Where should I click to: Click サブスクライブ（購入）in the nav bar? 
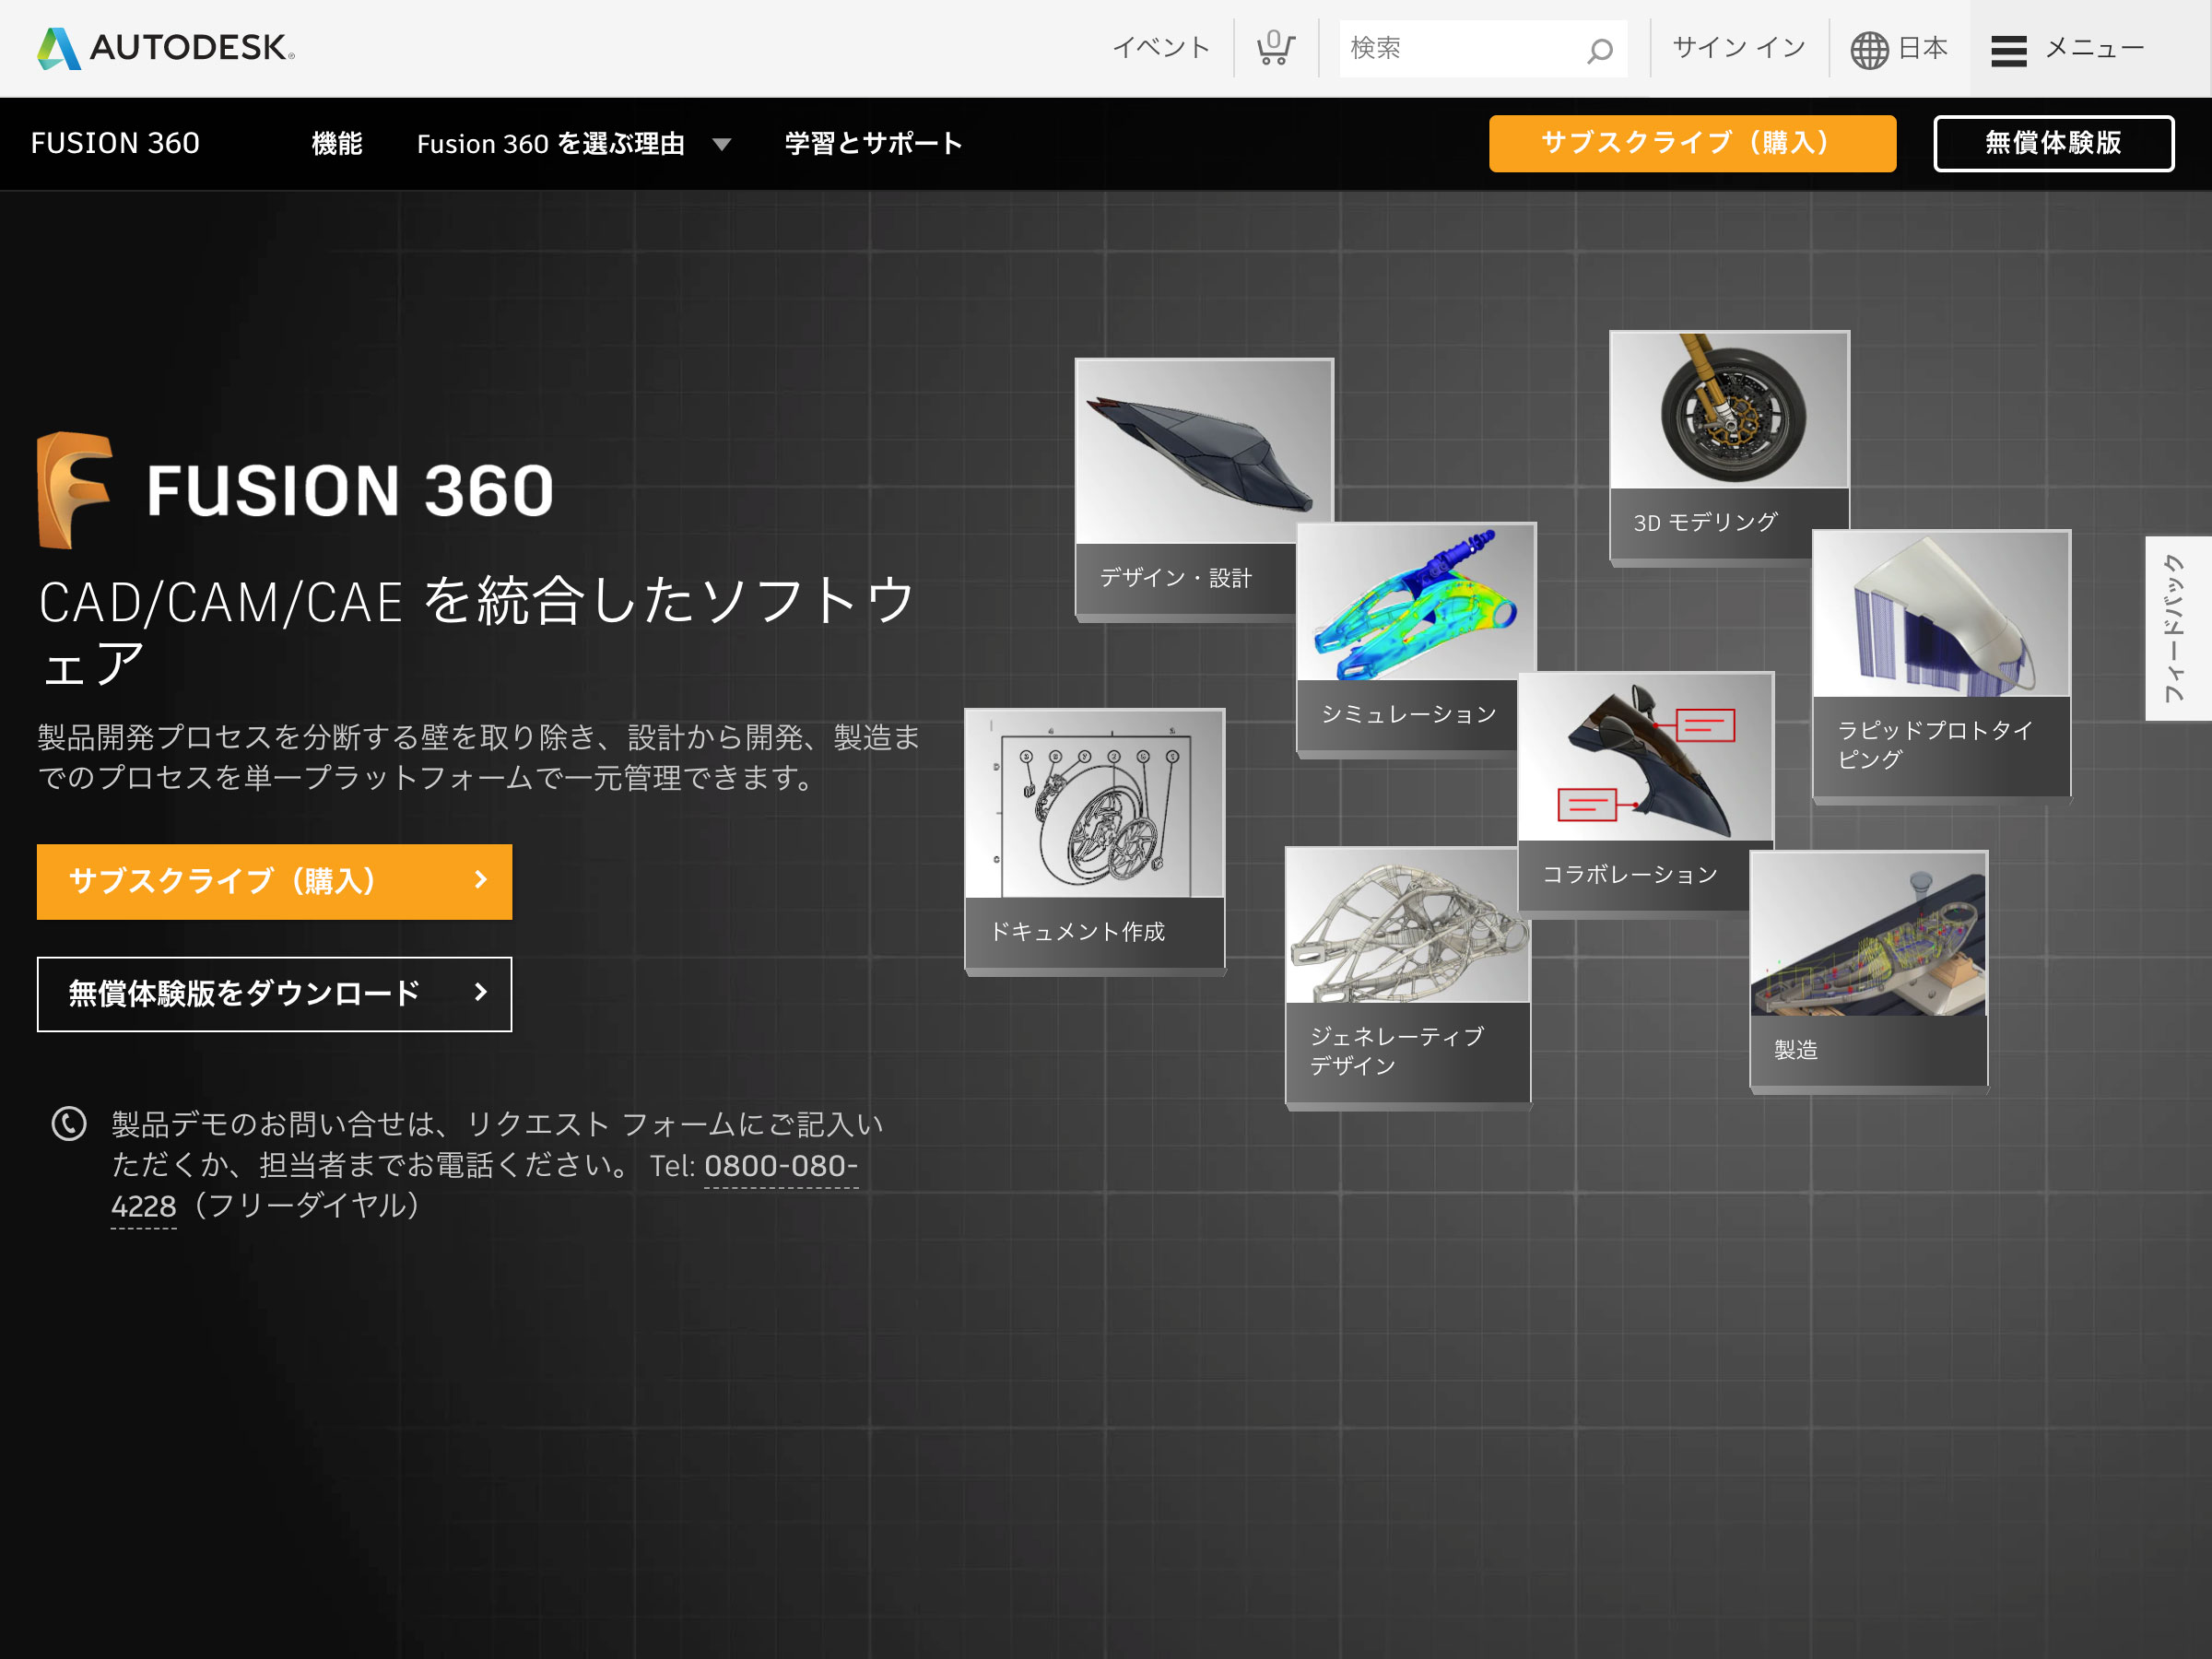click(1692, 143)
